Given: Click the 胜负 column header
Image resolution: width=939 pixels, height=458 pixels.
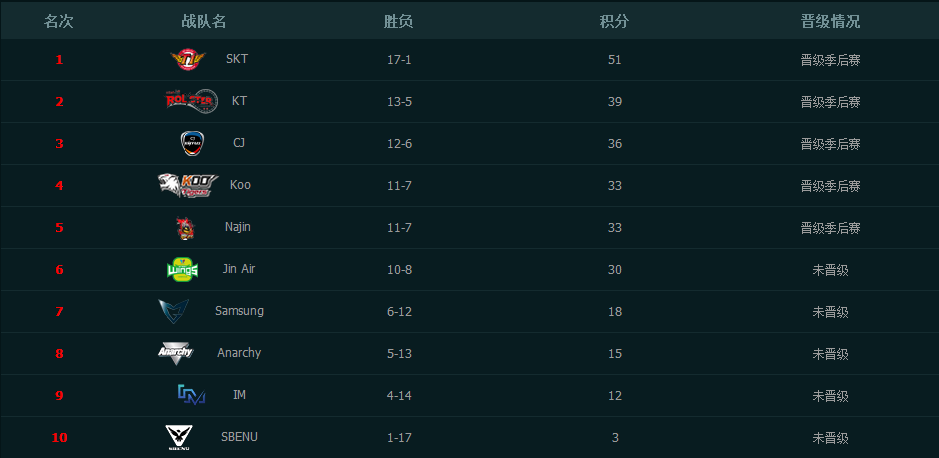Looking at the screenshot, I should (399, 21).
